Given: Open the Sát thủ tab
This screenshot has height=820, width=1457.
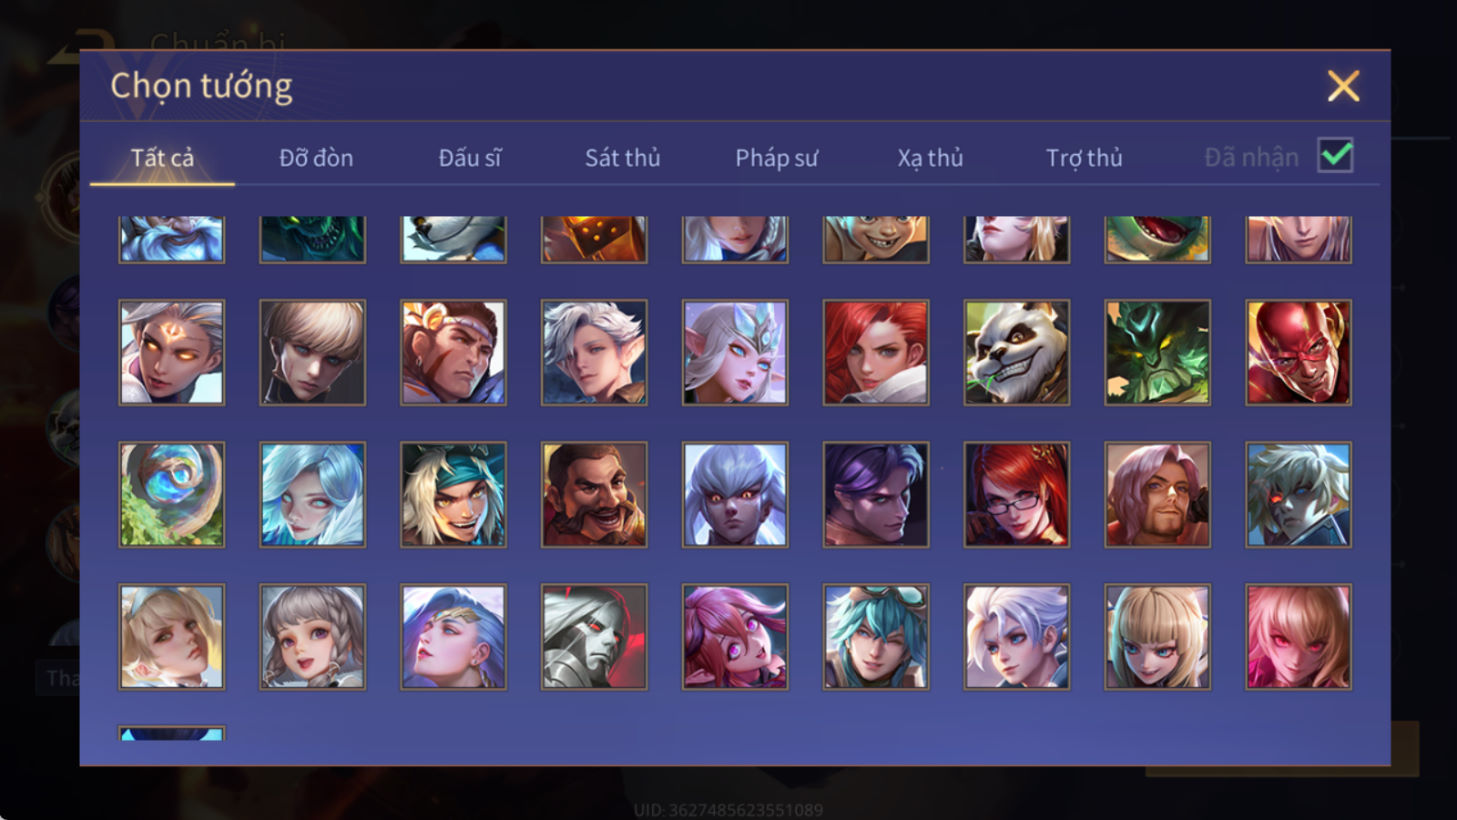Looking at the screenshot, I should pyautogui.click(x=622, y=158).
